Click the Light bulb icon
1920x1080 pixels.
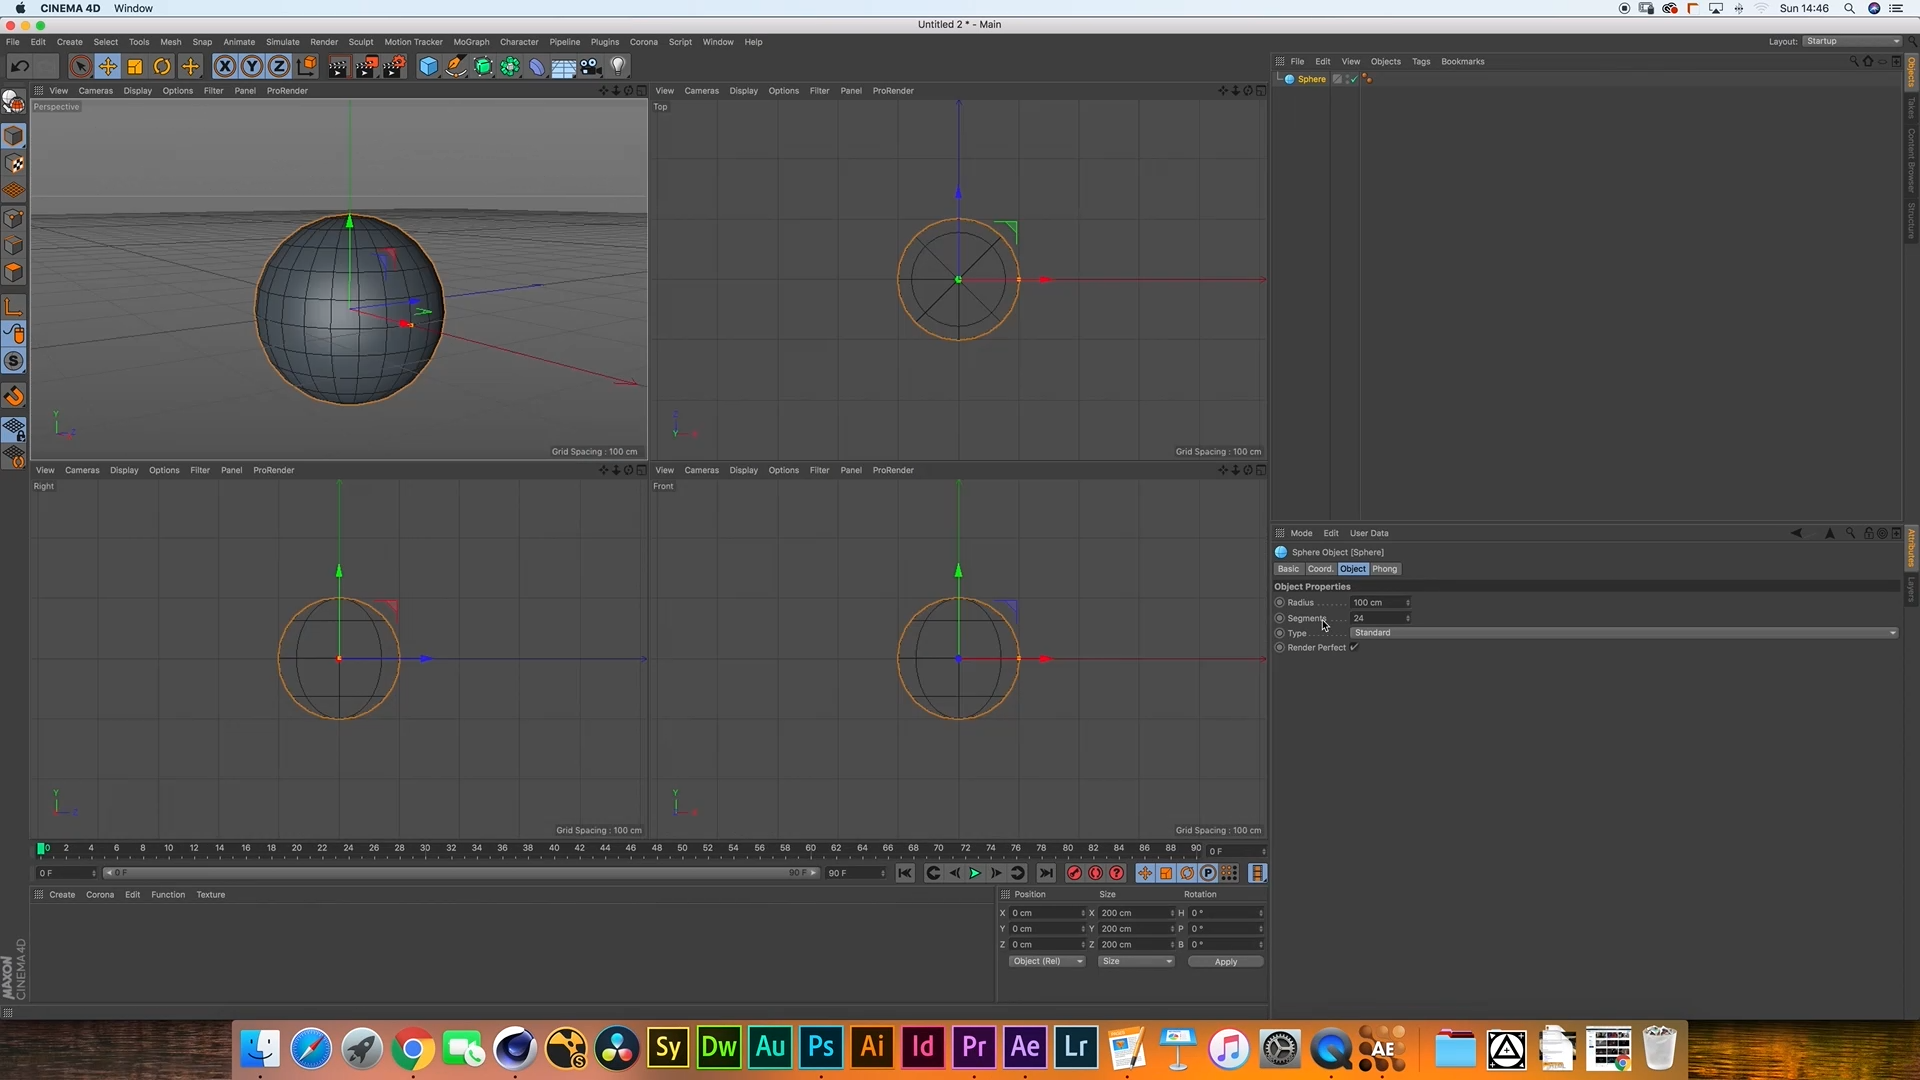click(x=618, y=67)
